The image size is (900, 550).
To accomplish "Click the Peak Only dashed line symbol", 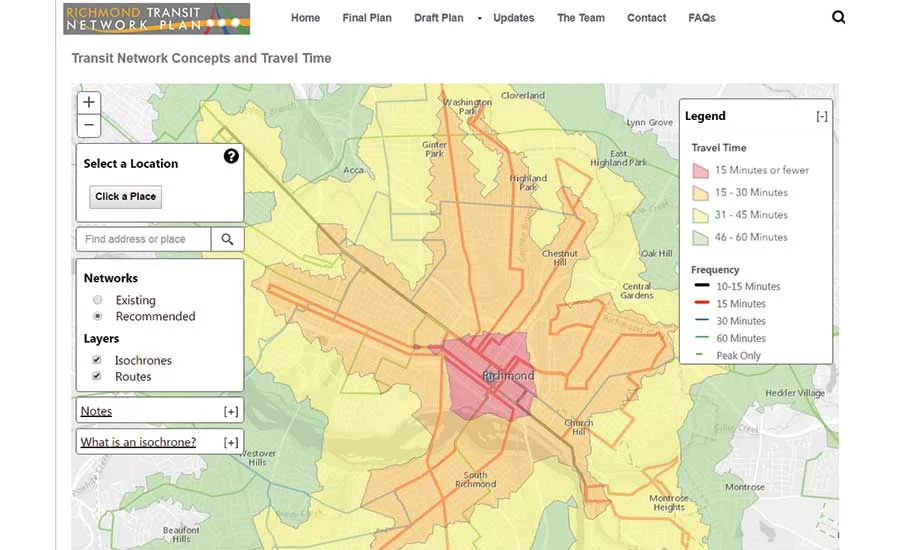I will coord(699,354).
